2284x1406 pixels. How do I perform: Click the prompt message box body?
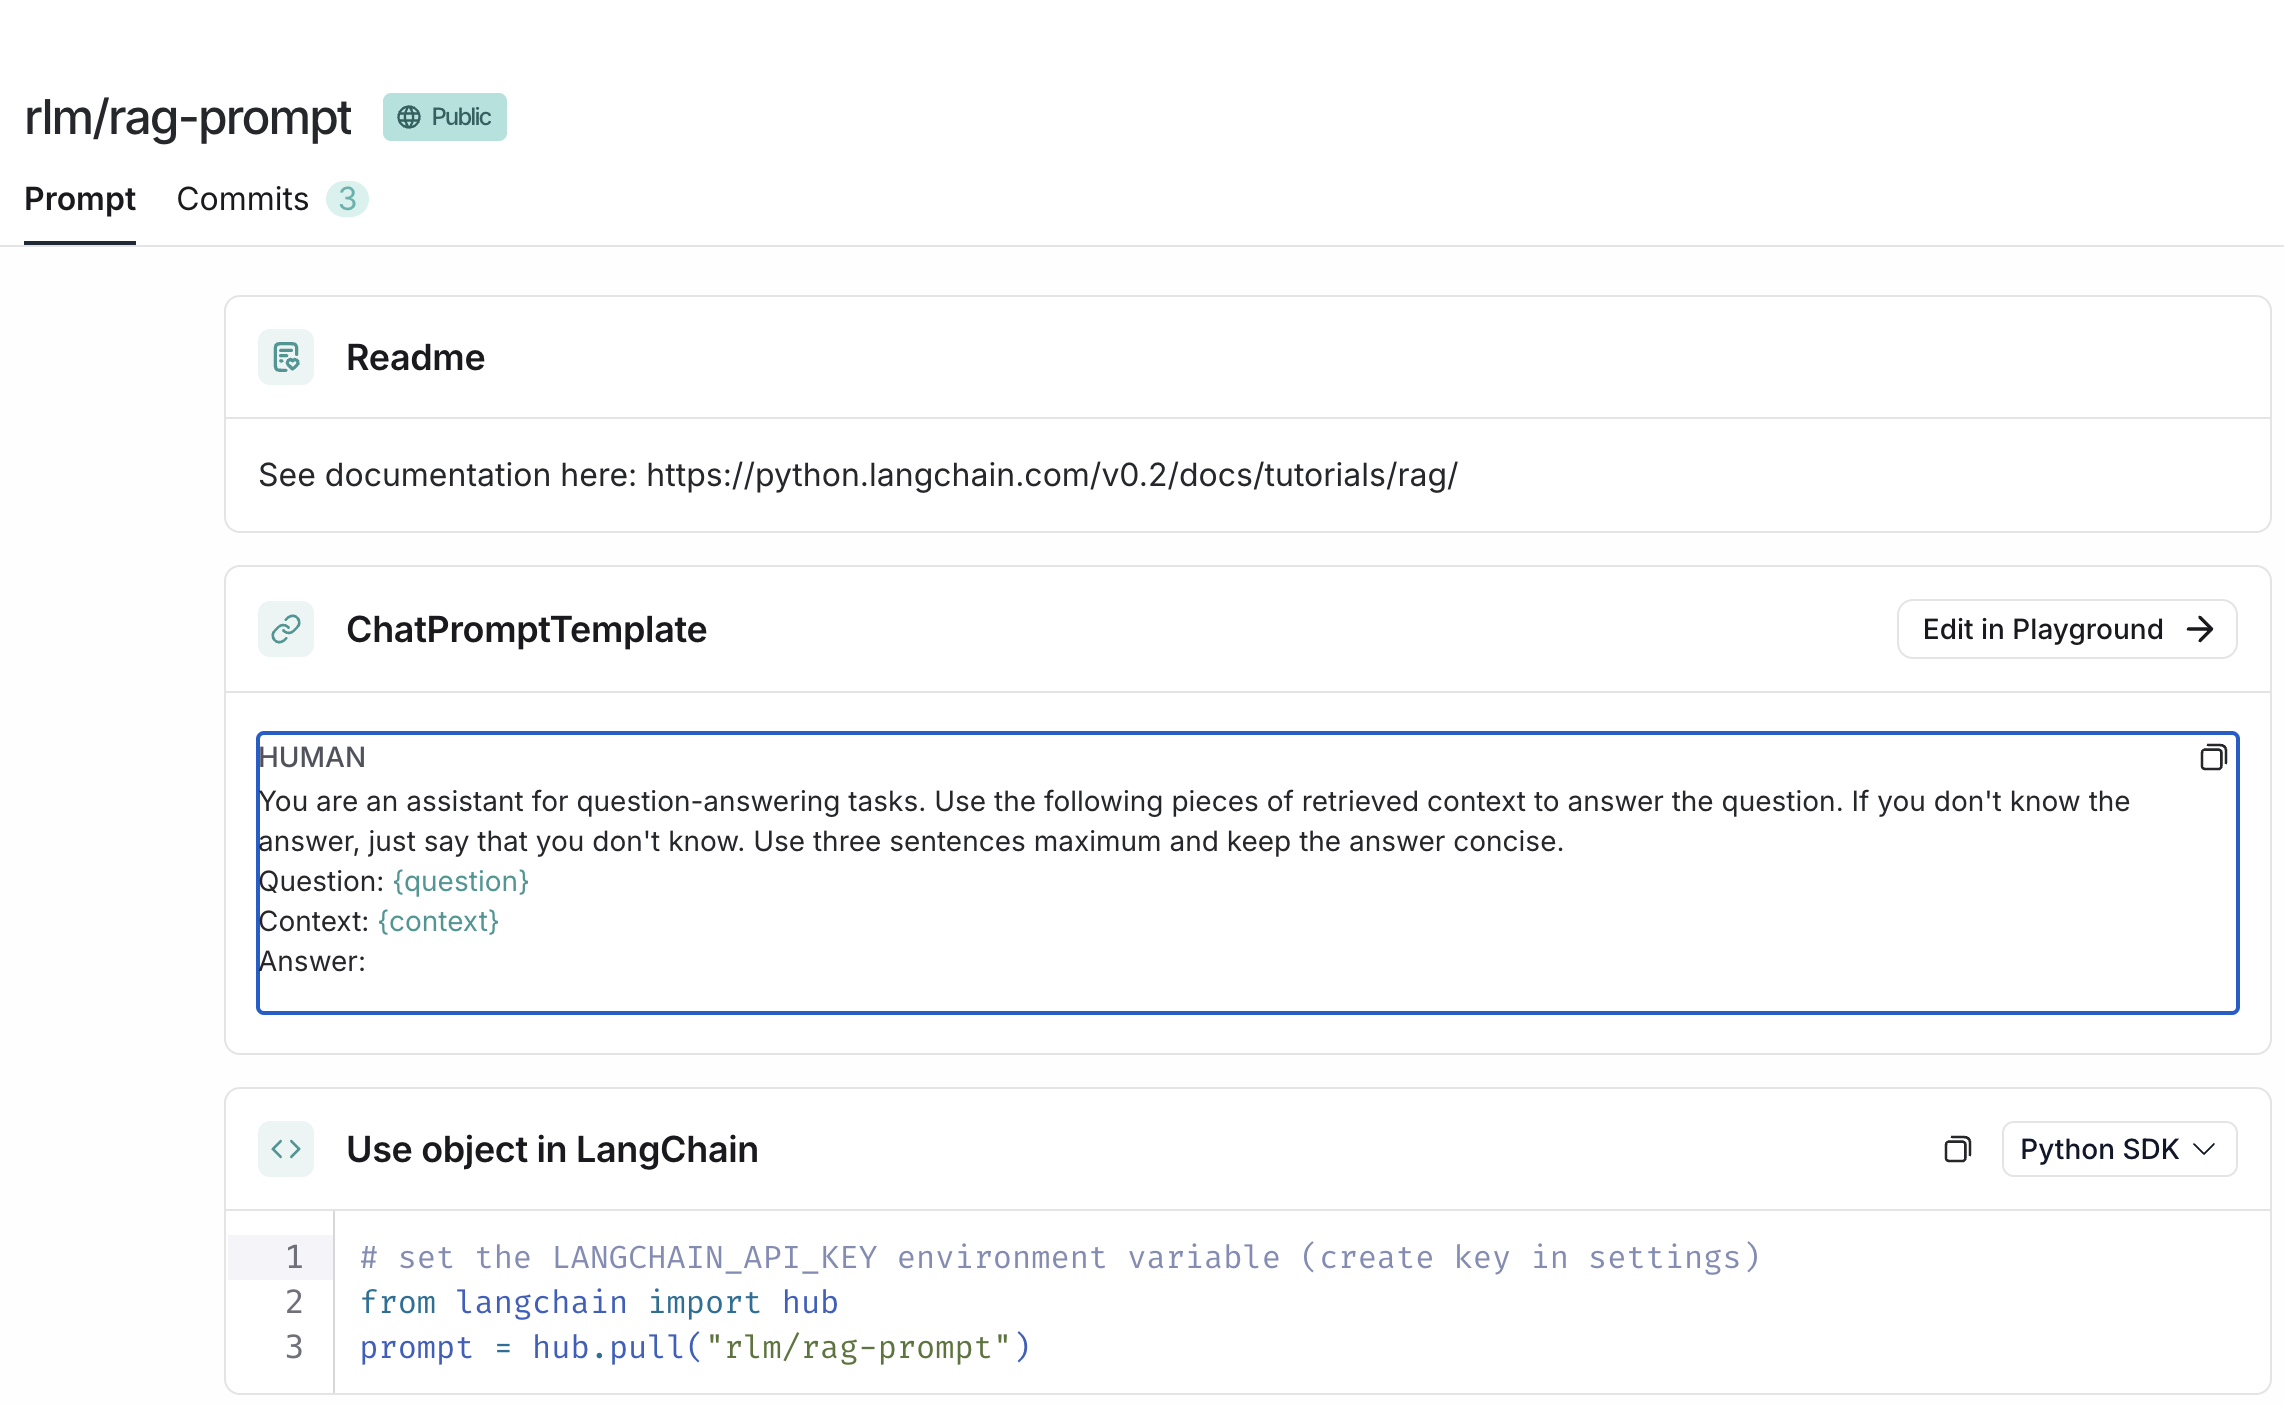(x=1247, y=873)
